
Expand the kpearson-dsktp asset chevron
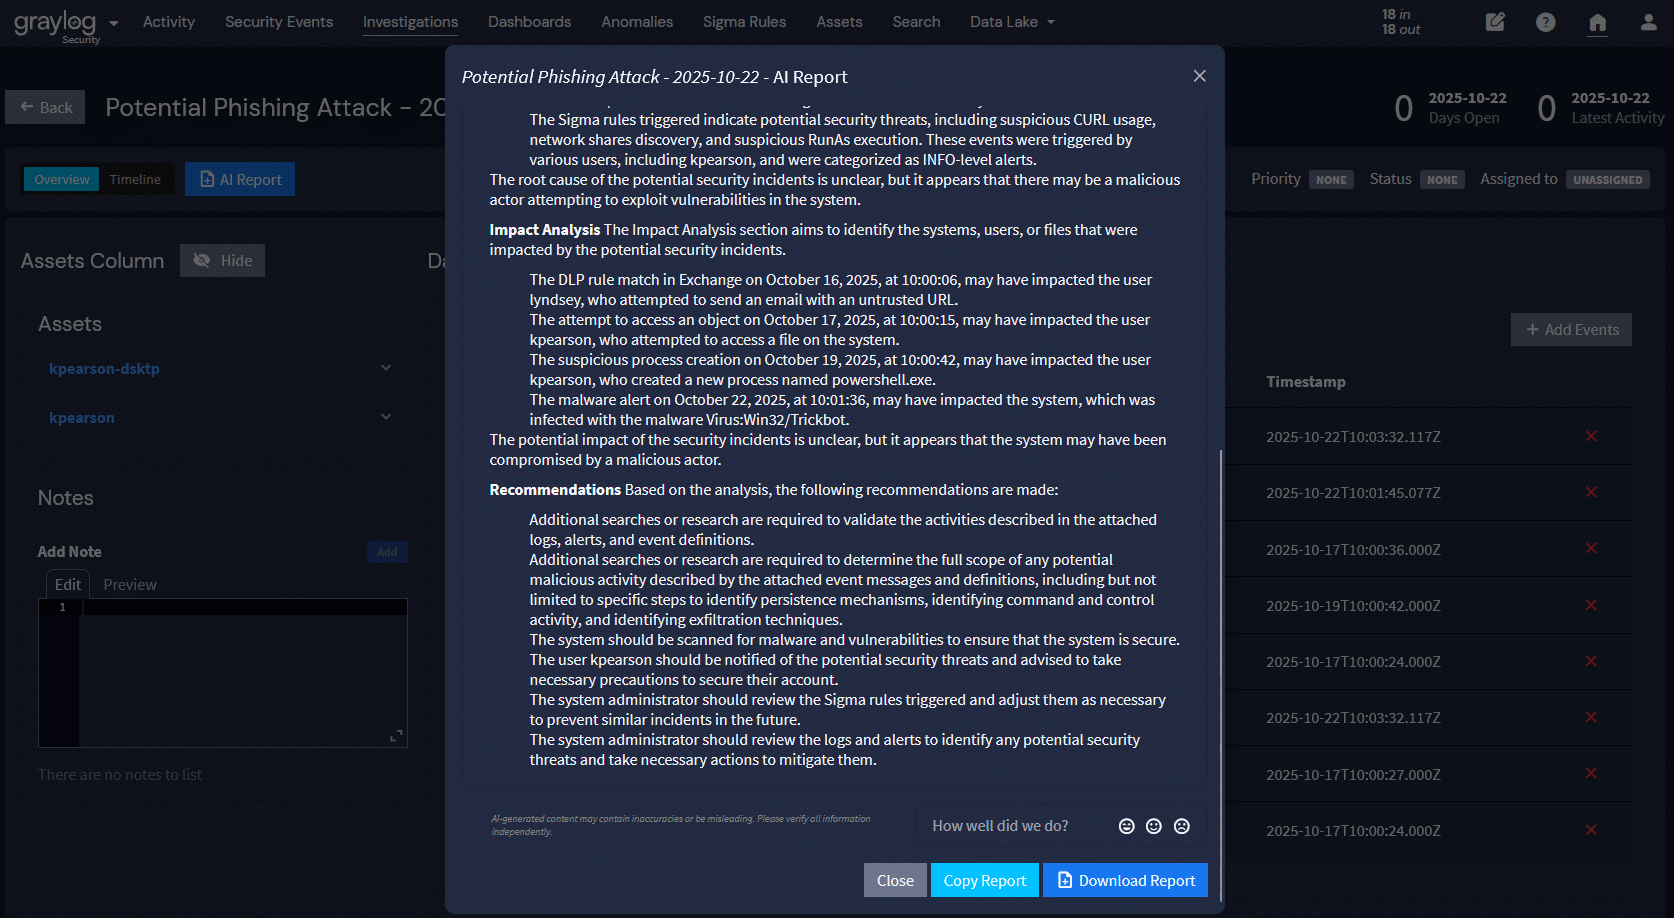(x=386, y=367)
